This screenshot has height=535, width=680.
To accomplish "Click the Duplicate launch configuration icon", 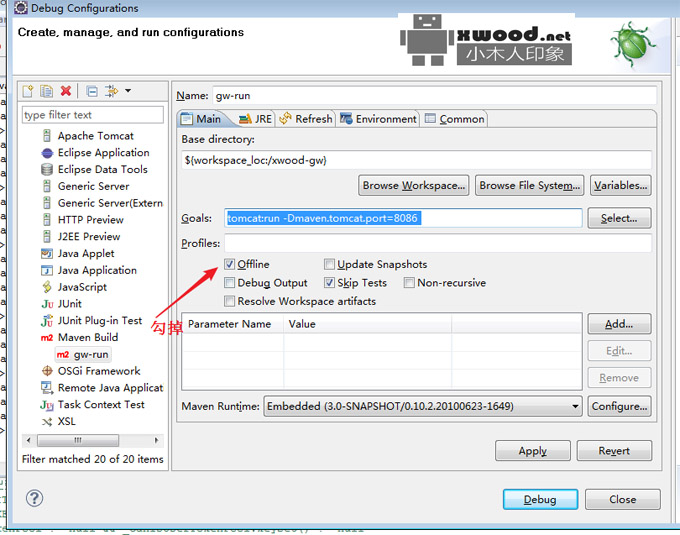I will pos(46,91).
